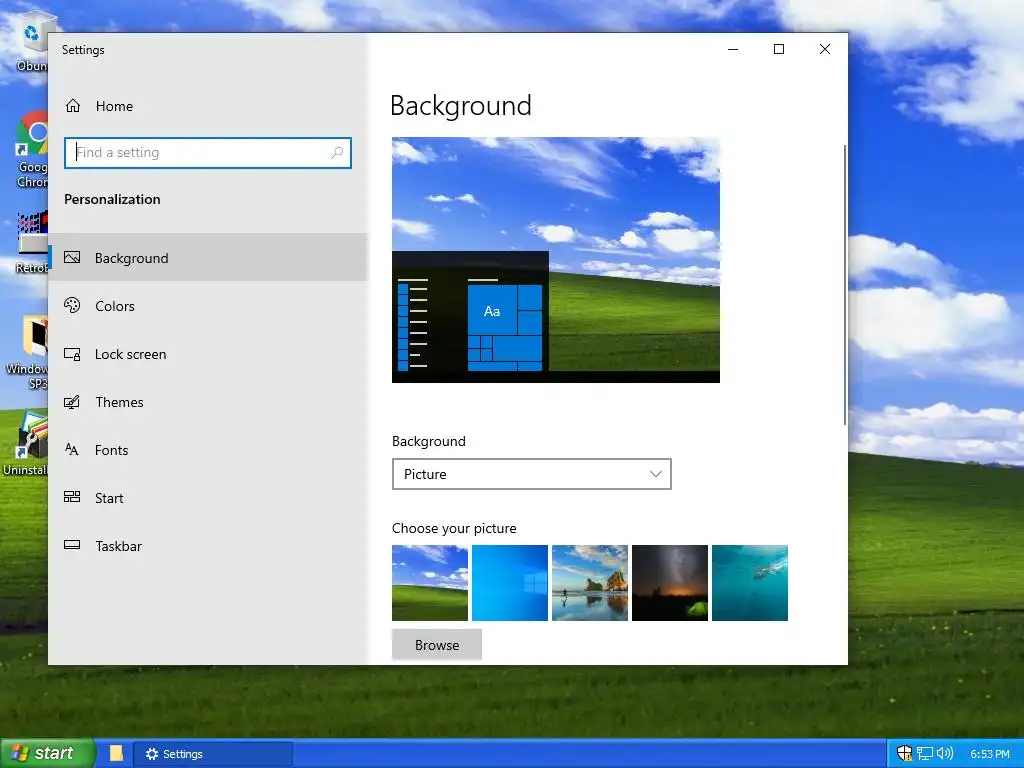Viewport: 1024px width, 768px height.
Task: Click the Background picture icon
Action: [72, 257]
